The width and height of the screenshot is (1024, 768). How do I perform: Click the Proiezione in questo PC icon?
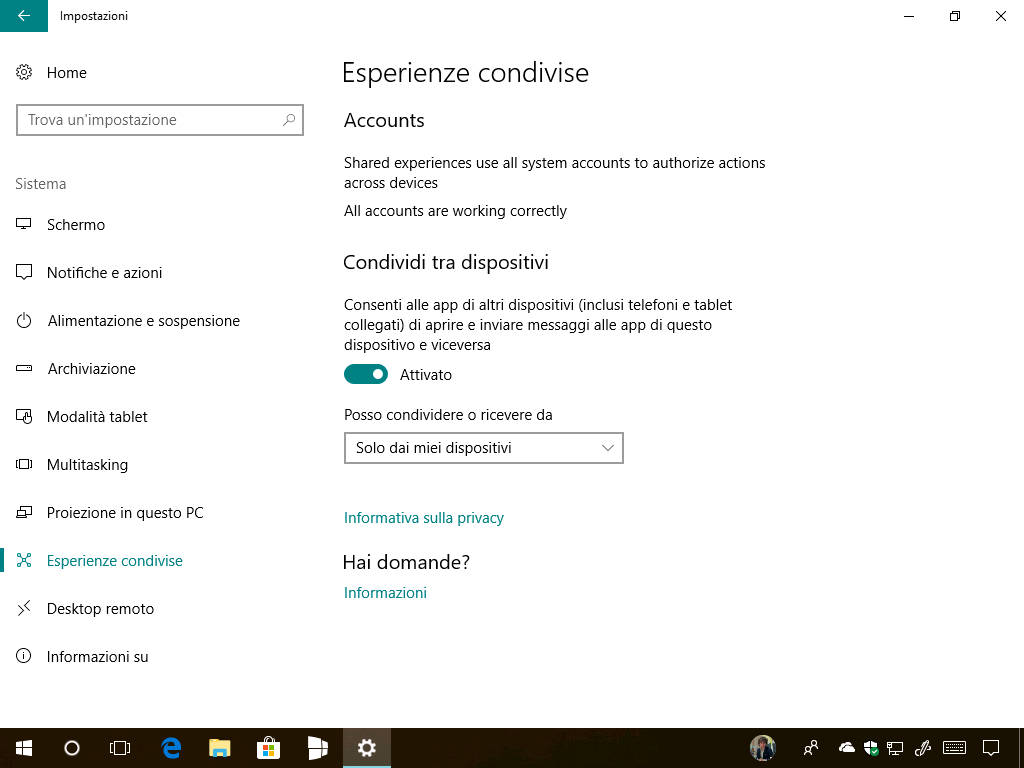(x=24, y=513)
